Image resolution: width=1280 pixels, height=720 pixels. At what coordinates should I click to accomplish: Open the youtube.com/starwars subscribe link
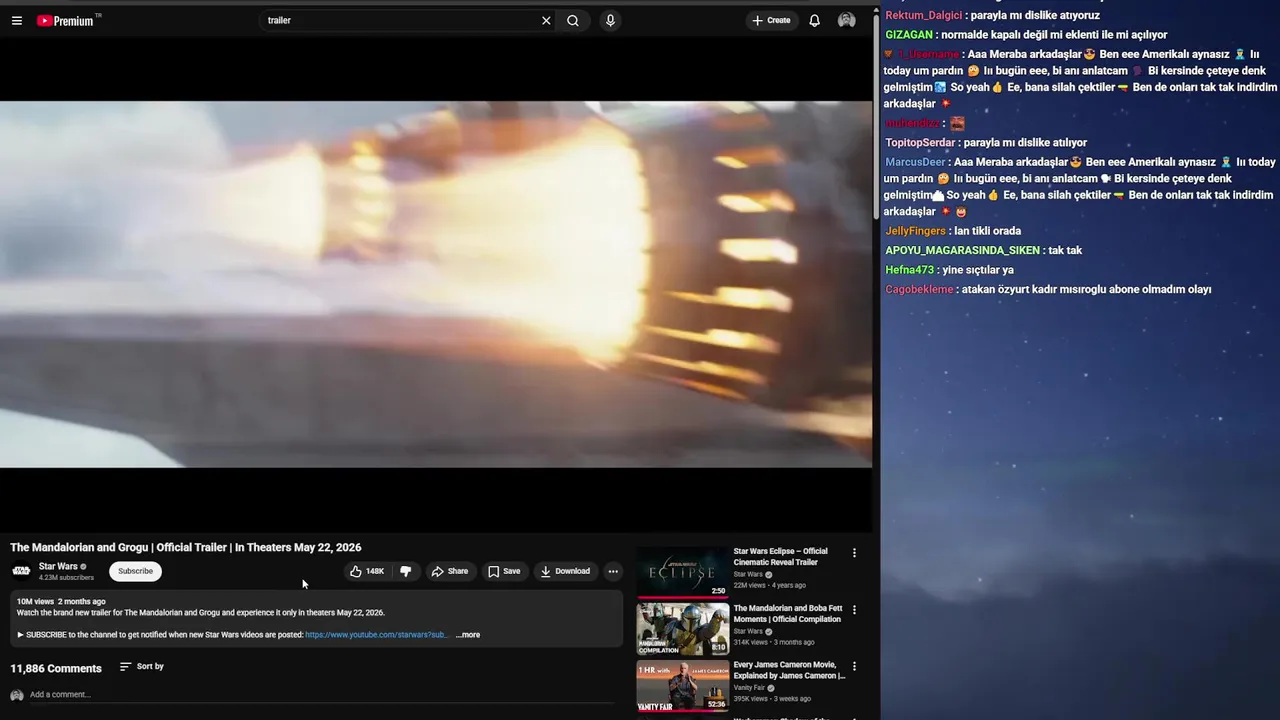(376, 635)
